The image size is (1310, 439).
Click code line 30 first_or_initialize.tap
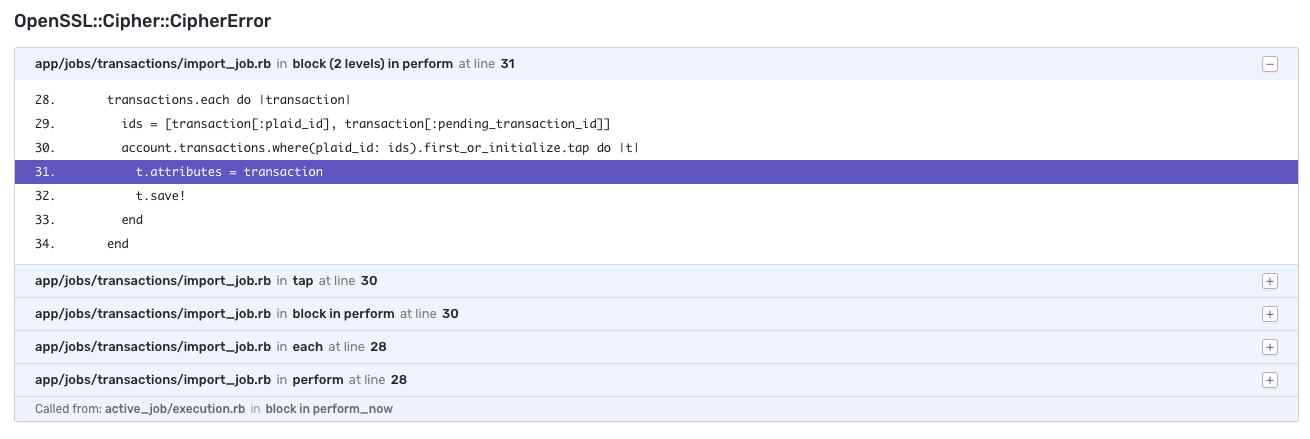[379, 148]
